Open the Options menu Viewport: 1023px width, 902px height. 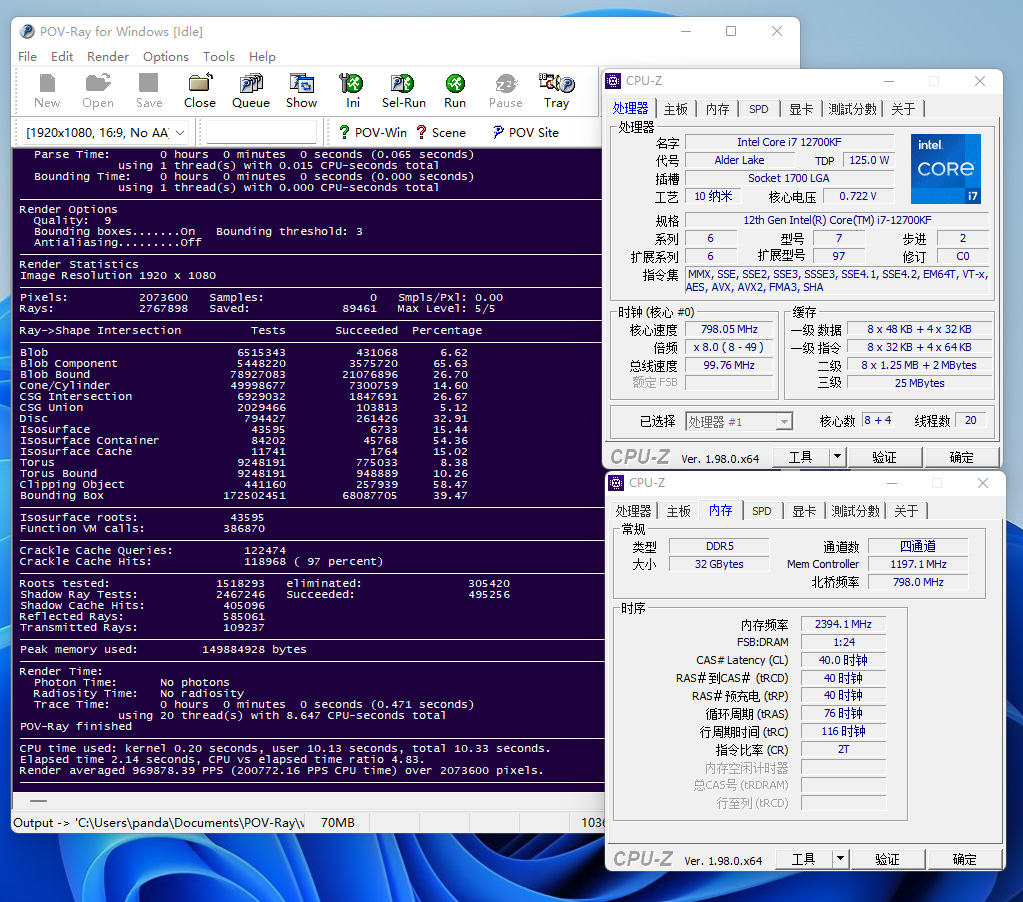point(165,57)
